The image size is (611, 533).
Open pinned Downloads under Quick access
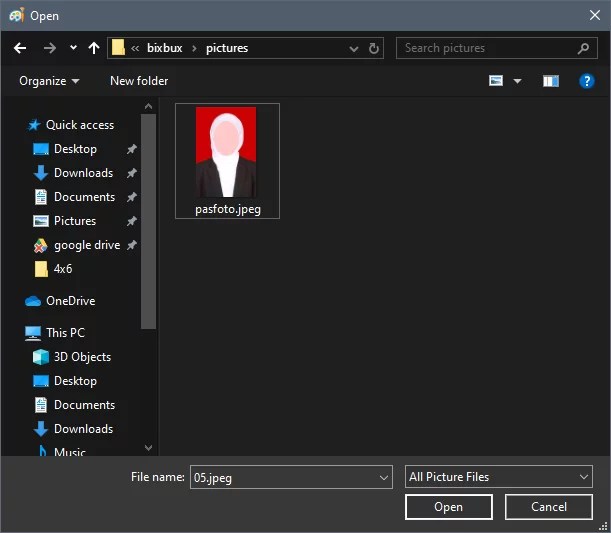pos(83,173)
